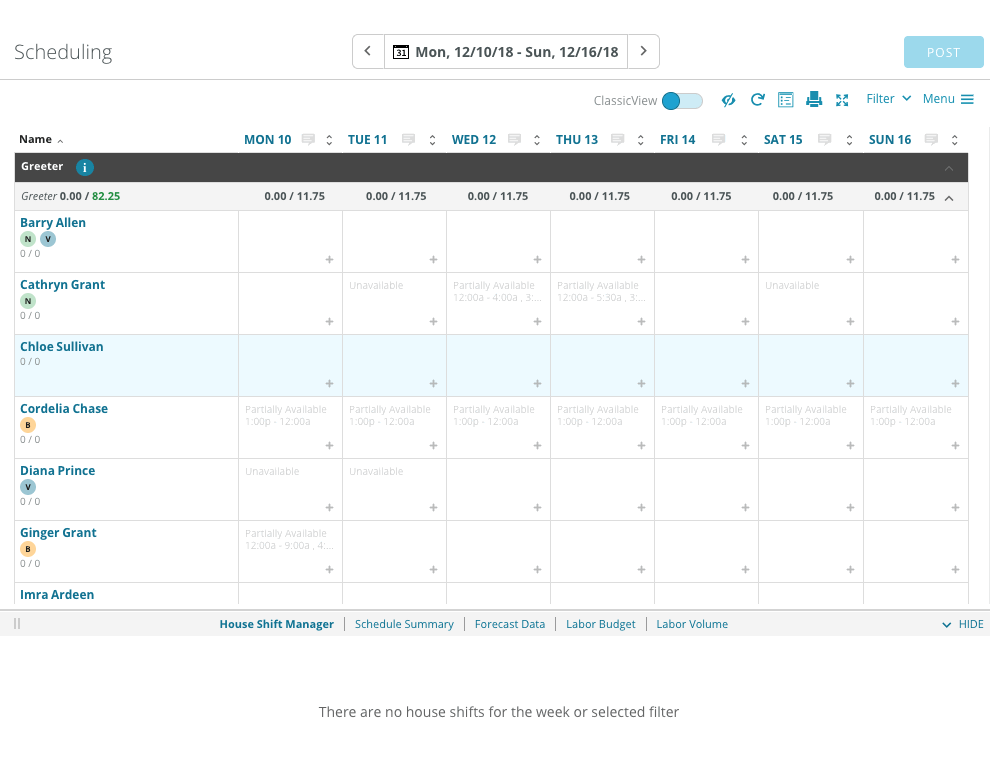
Task: Open Cathryn Grant employee link
Action: coord(62,285)
